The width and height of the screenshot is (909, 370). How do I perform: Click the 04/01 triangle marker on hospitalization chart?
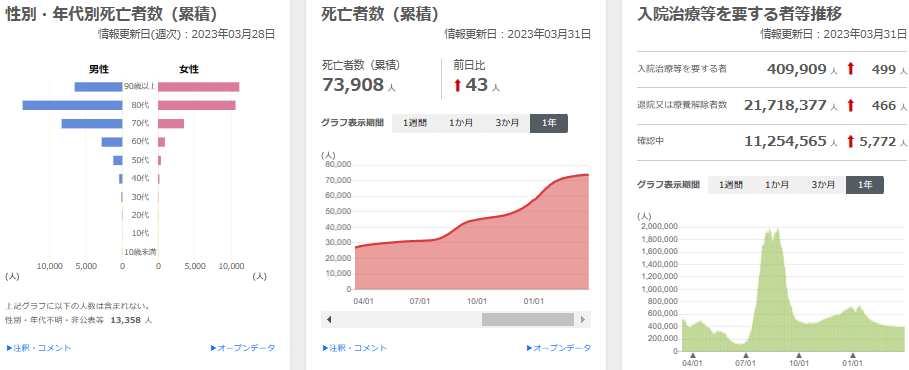(693, 356)
